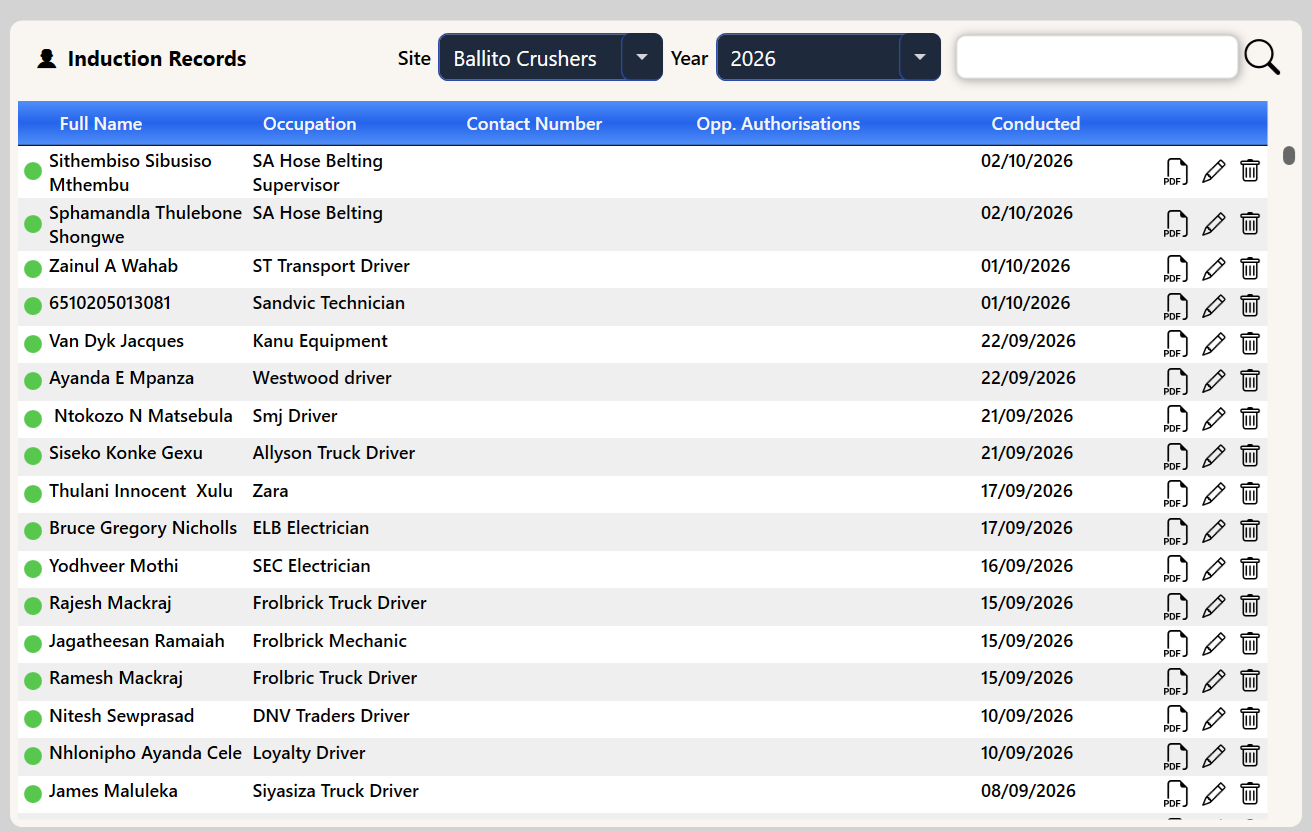Edit Van Dyk Jacques record
This screenshot has height=832, width=1312.
[1213, 344]
